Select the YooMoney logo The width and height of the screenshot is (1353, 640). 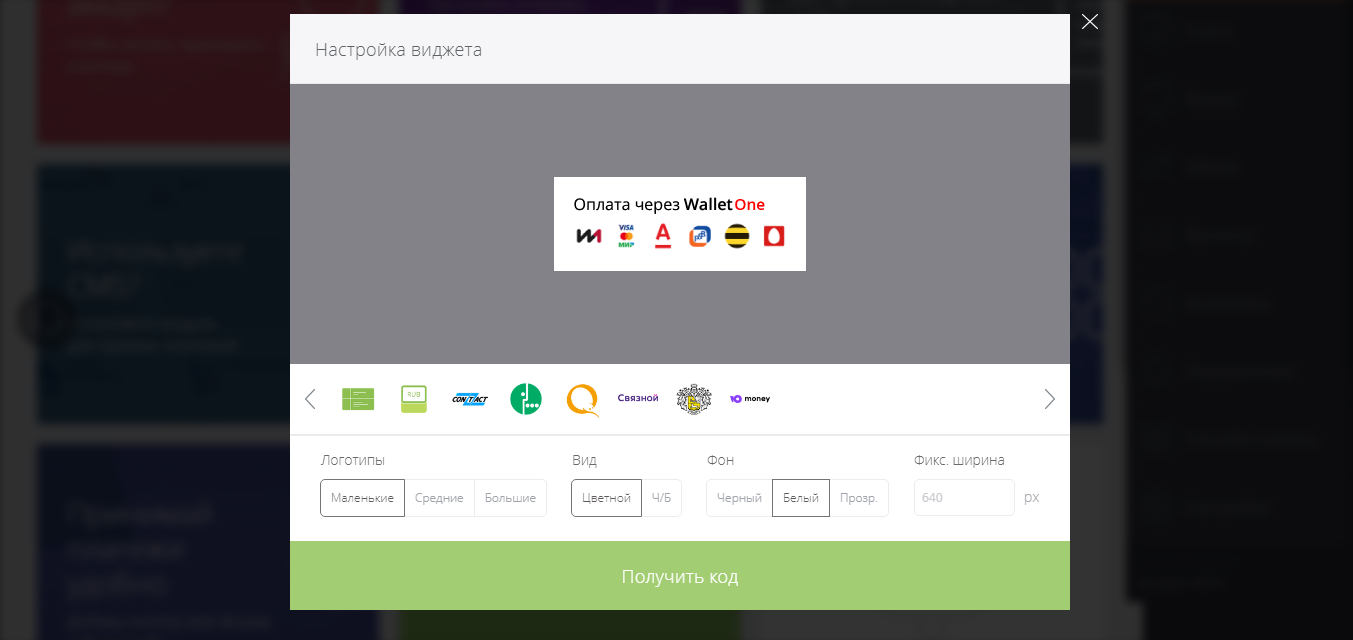[x=750, y=399]
